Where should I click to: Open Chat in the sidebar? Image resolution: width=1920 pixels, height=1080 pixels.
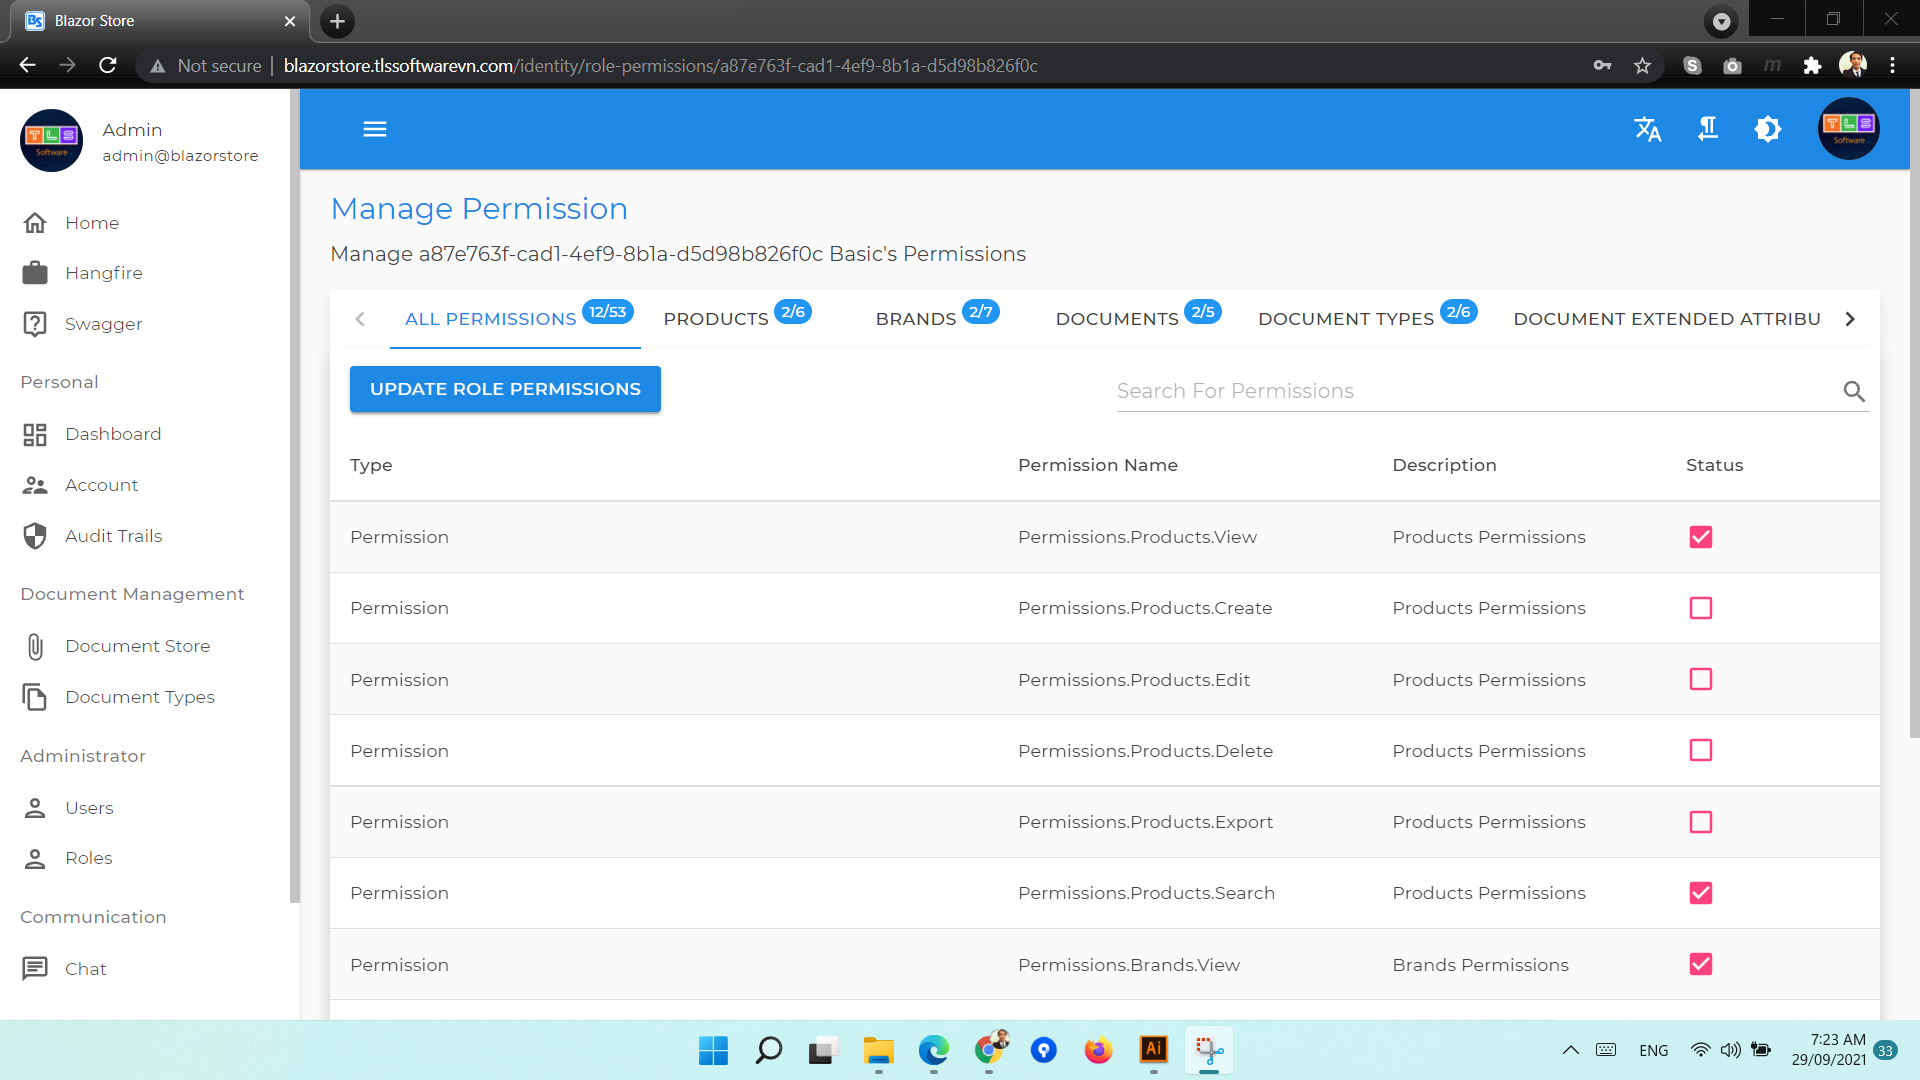[x=85, y=969]
